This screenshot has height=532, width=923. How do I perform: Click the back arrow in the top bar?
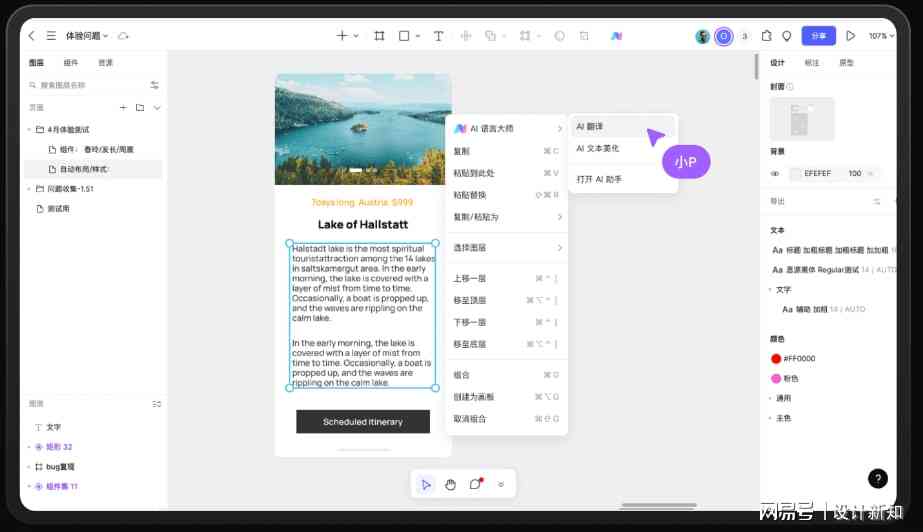[x=31, y=36]
